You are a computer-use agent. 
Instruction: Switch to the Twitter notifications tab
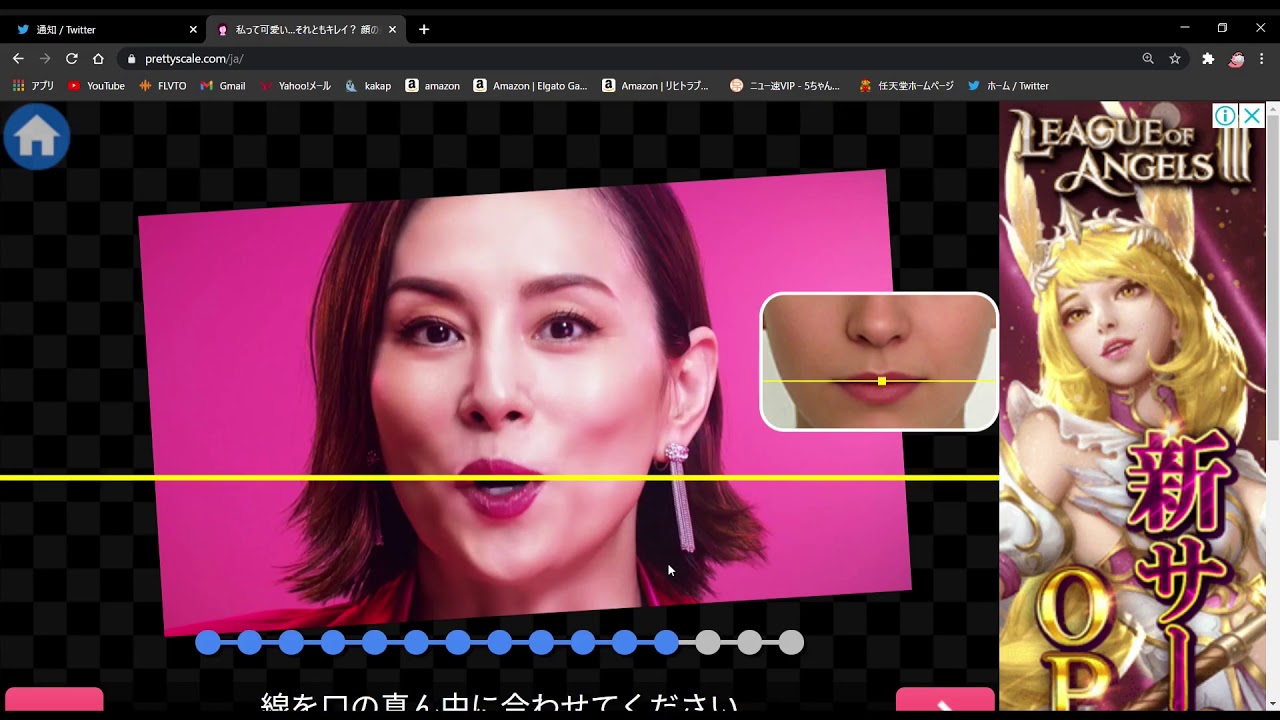(100, 30)
